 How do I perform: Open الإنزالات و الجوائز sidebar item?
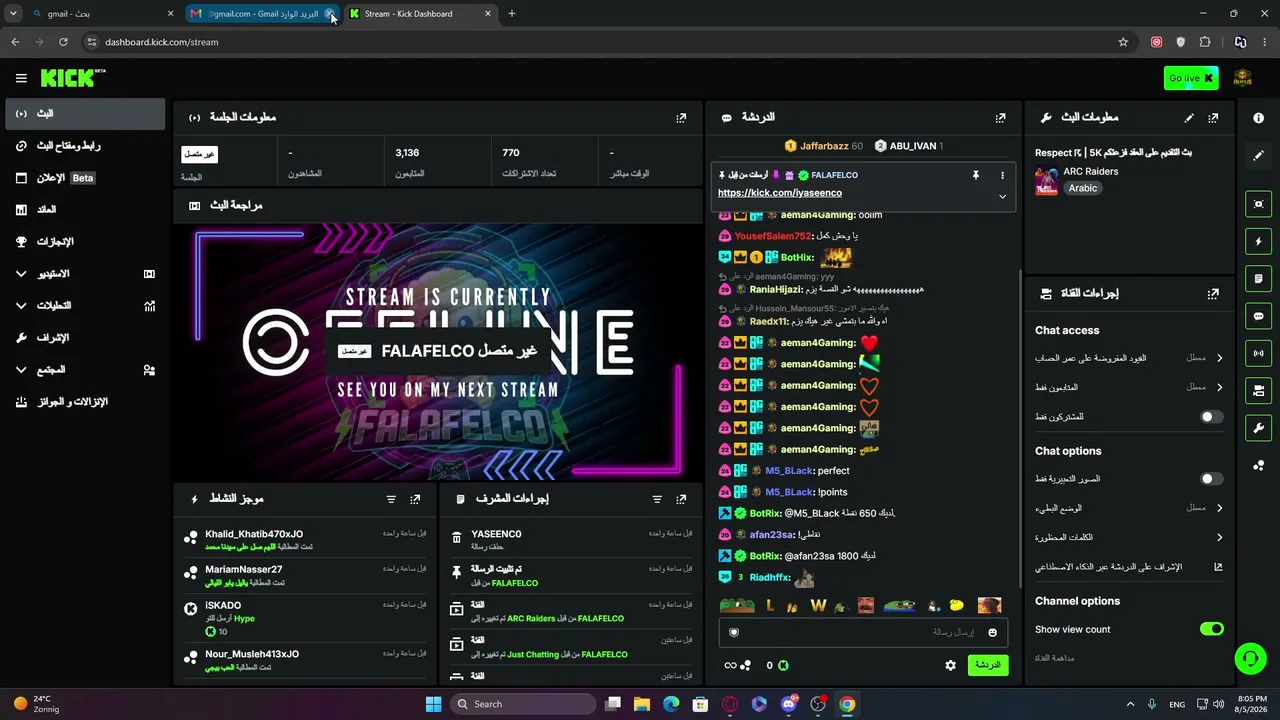click(85, 402)
